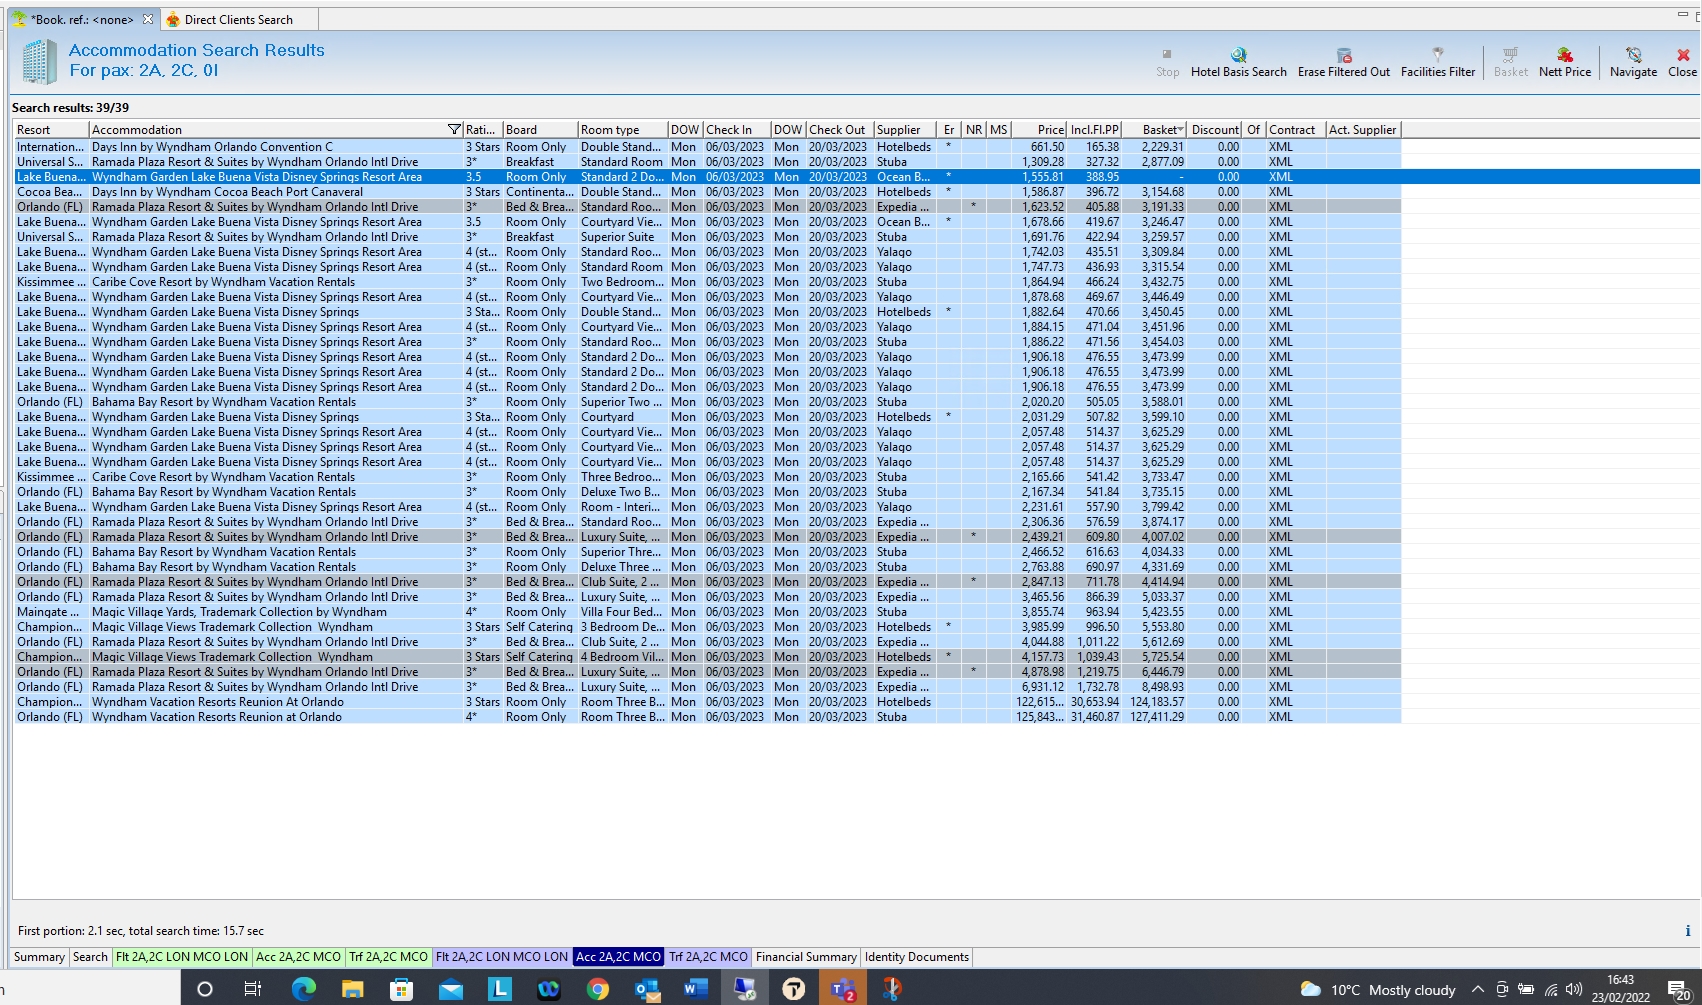Click the room type cell Two Bedroo...
1702x1005 pixels.
point(621,282)
